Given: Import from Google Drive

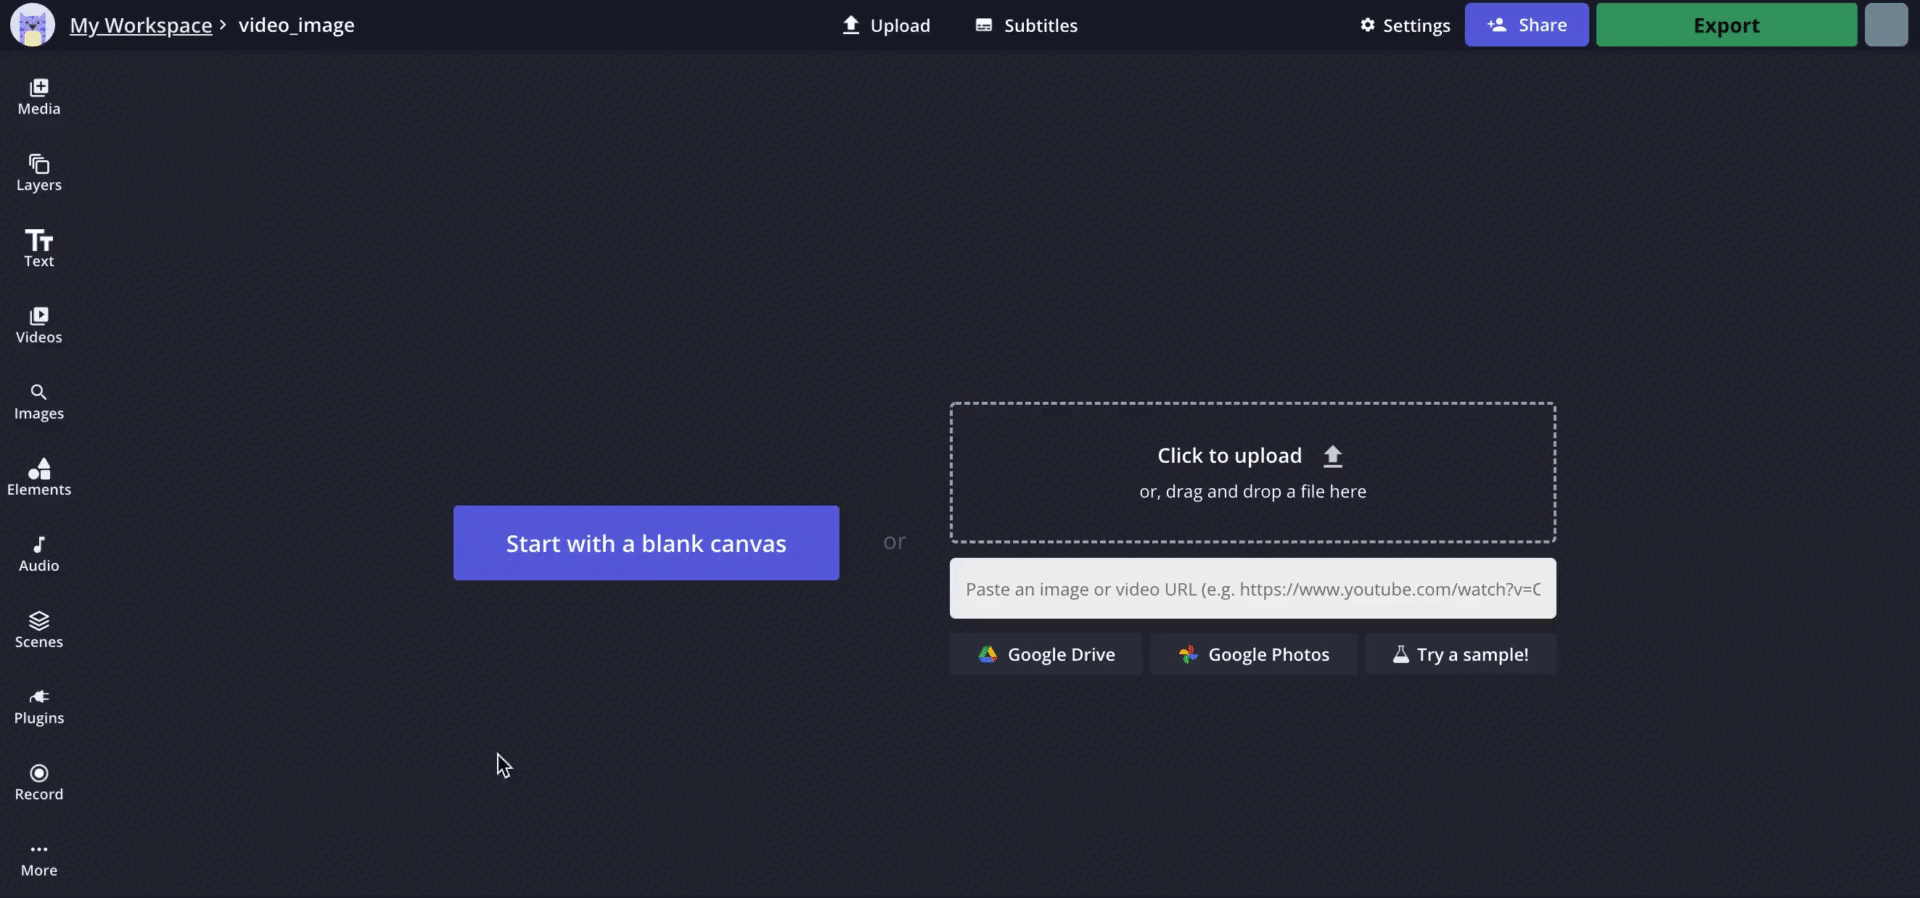Looking at the screenshot, I should (x=1046, y=654).
